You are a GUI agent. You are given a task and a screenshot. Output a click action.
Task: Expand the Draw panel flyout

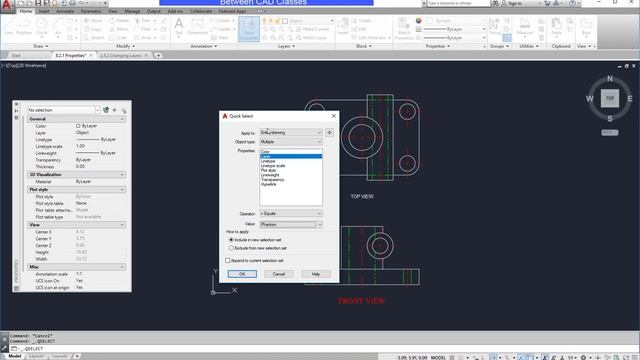(41, 46)
